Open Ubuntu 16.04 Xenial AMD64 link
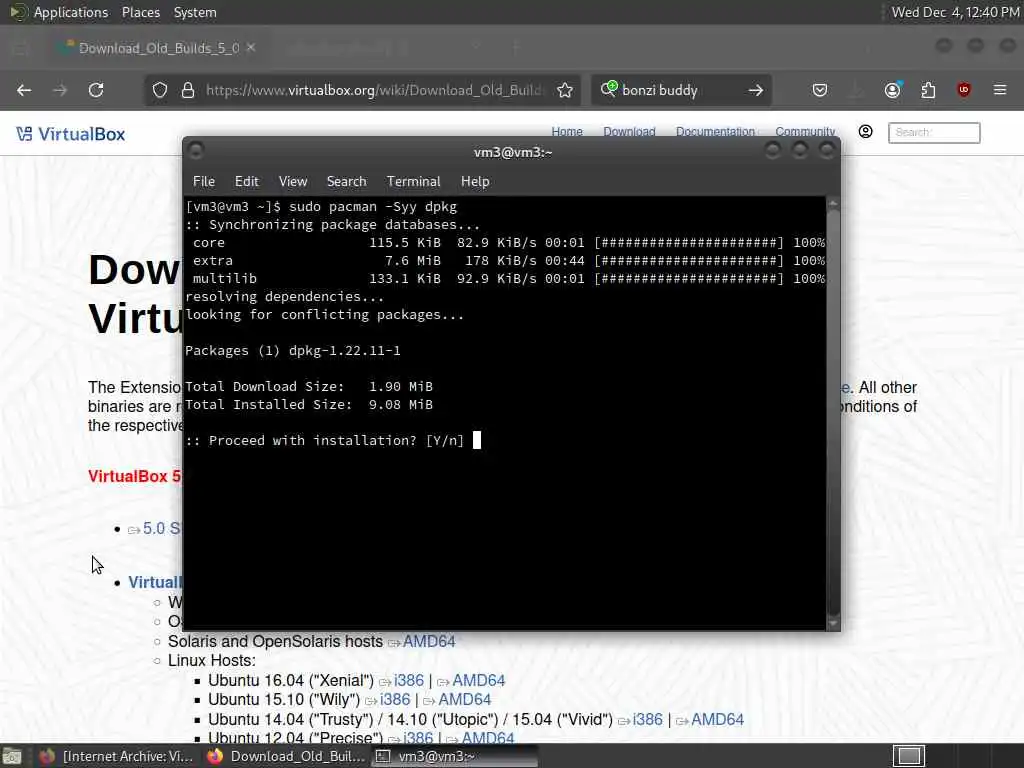The height and width of the screenshot is (768, 1024). coord(478,680)
